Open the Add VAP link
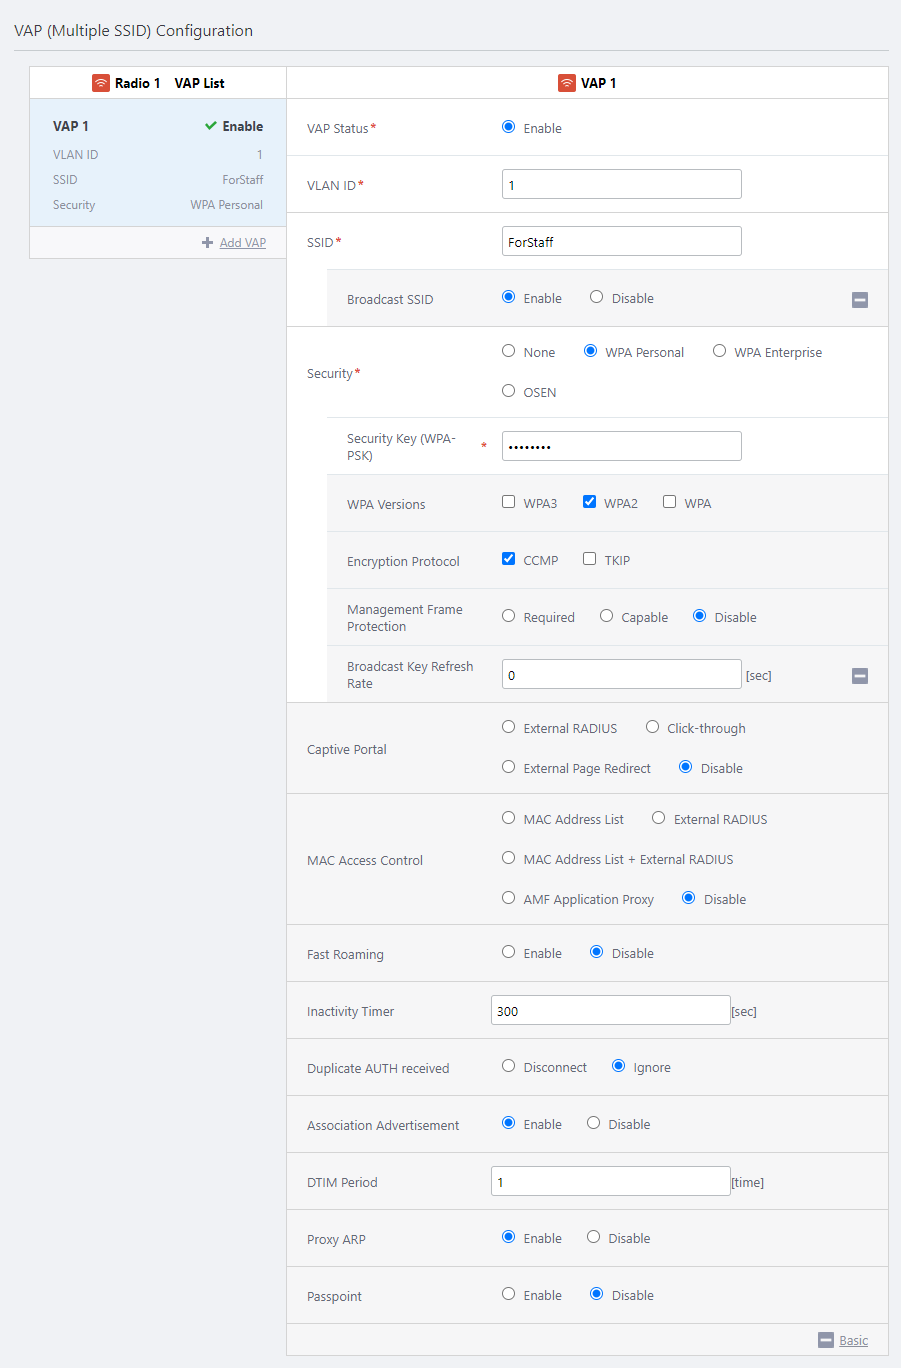 coord(243,243)
